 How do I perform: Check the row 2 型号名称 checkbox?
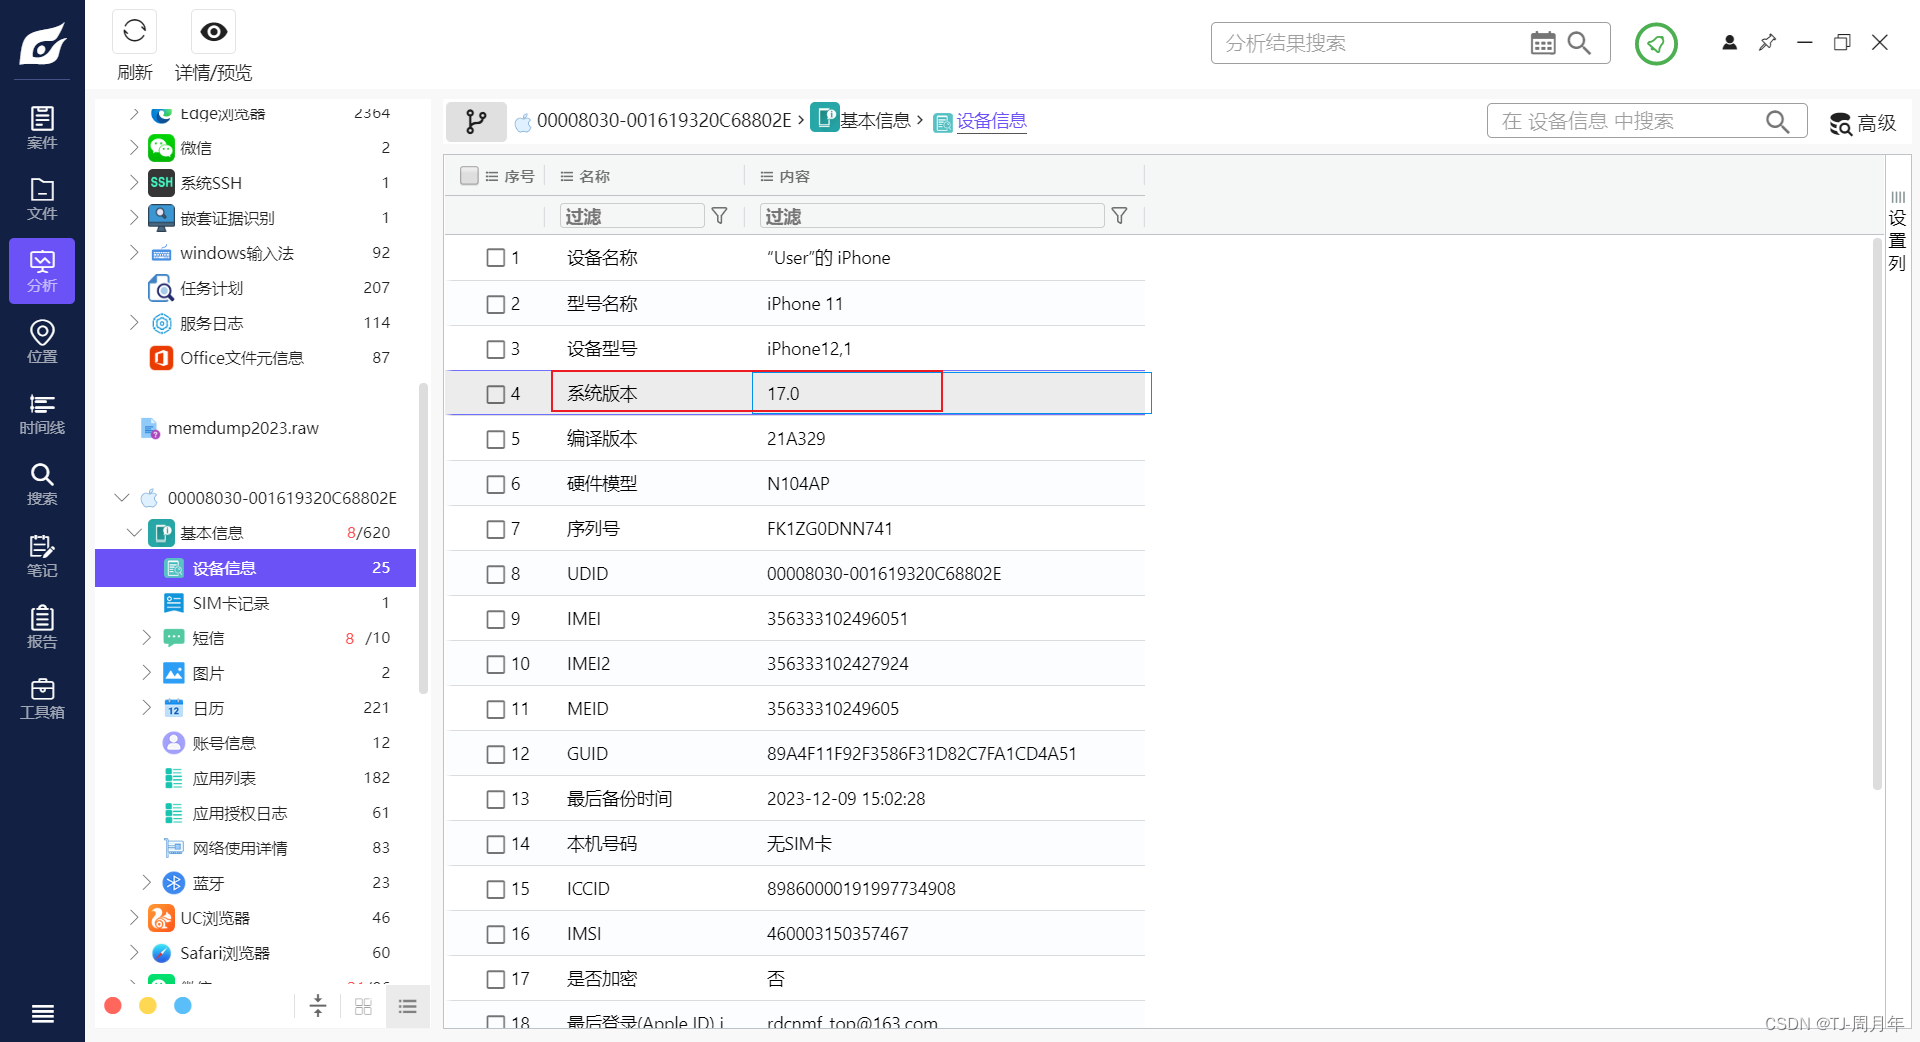(x=495, y=304)
